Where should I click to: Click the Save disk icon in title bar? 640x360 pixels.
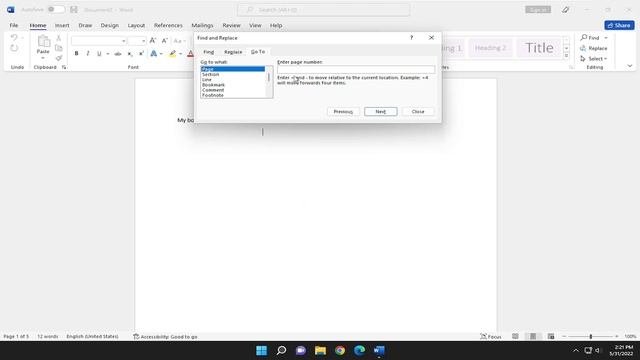click(x=73, y=9)
